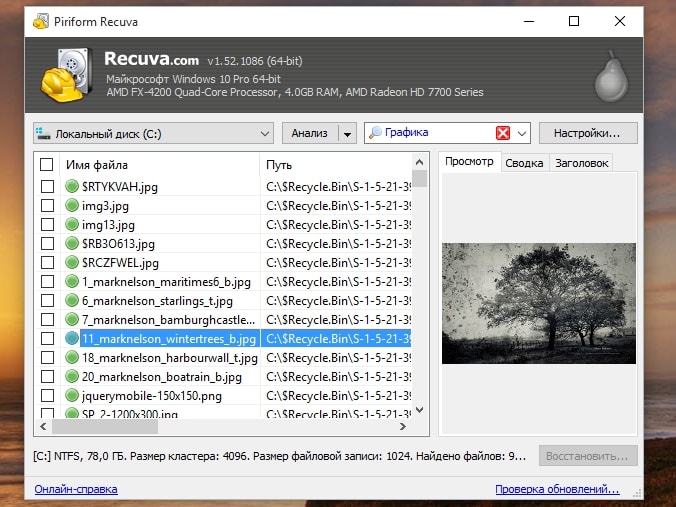This screenshot has width=676, height=507.
Task: Click status dot of 18_marknelson_harbourwall_t.jpg
Action: pos(72,357)
